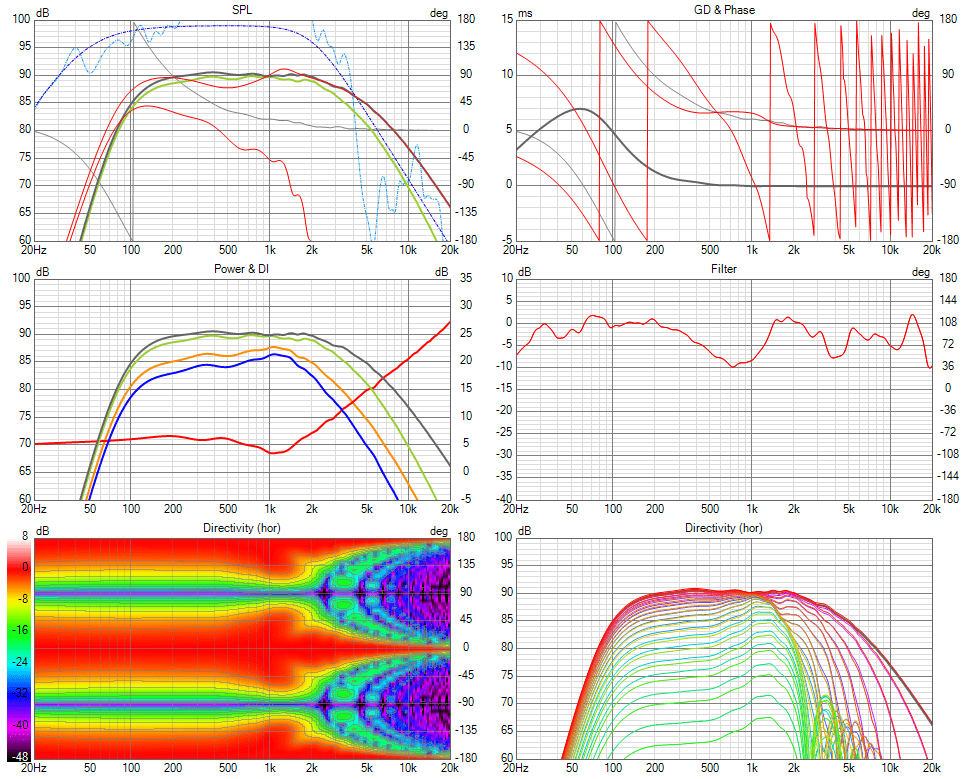Click the line chart's Directivity (hor) title
This screenshot has height=779, width=966.
(724, 528)
